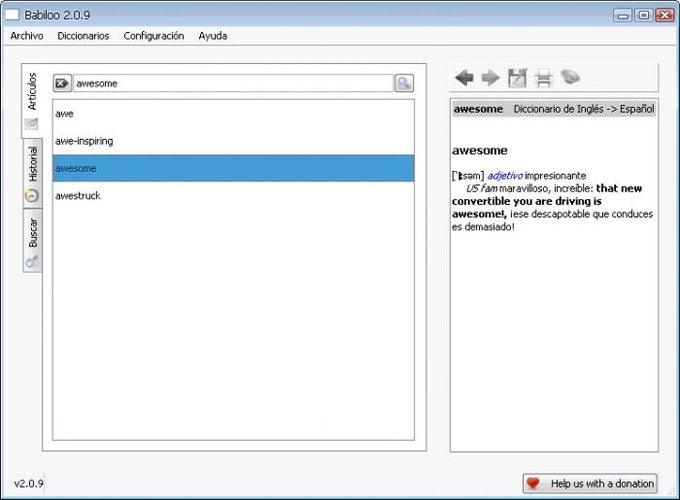Viewport: 680px width, 500px height.
Task: Click the heart icon on the donation button
Action: pyautogui.click(x=533, y=483)
